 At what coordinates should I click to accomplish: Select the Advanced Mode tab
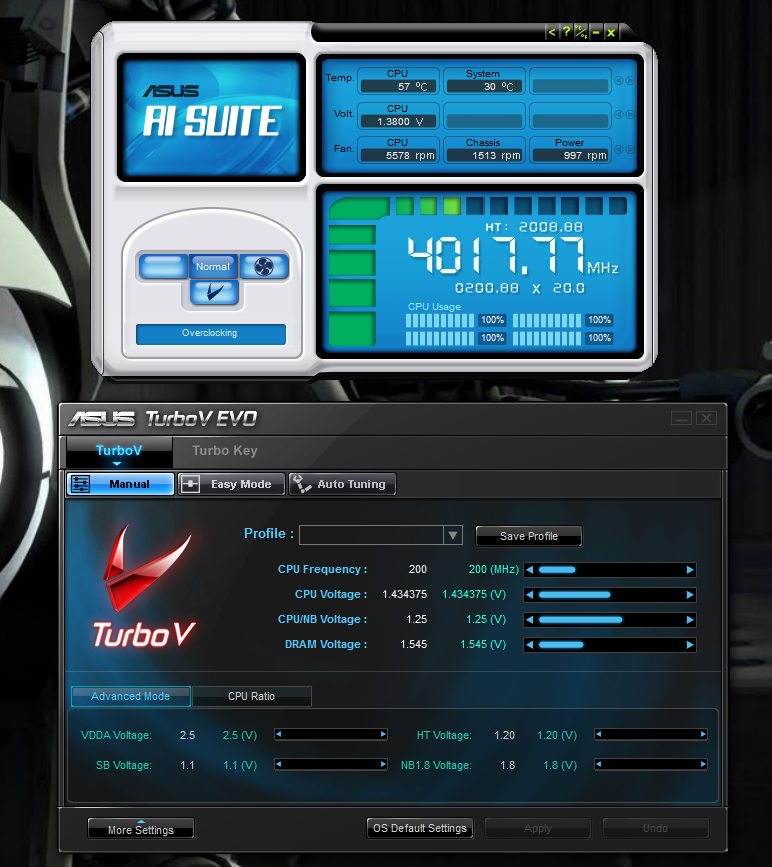tap(131, 697)
